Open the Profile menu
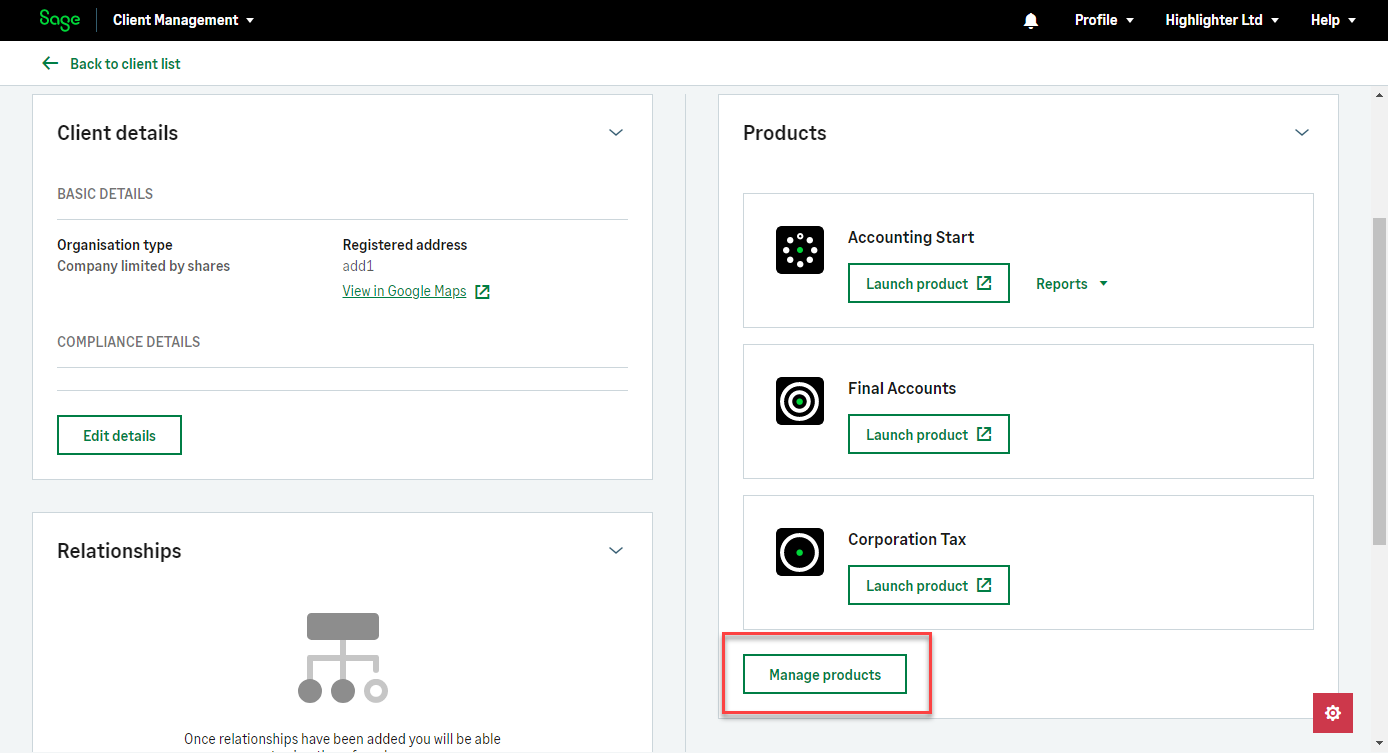This screenshot has height=753, width=1388. (1104, 20)
